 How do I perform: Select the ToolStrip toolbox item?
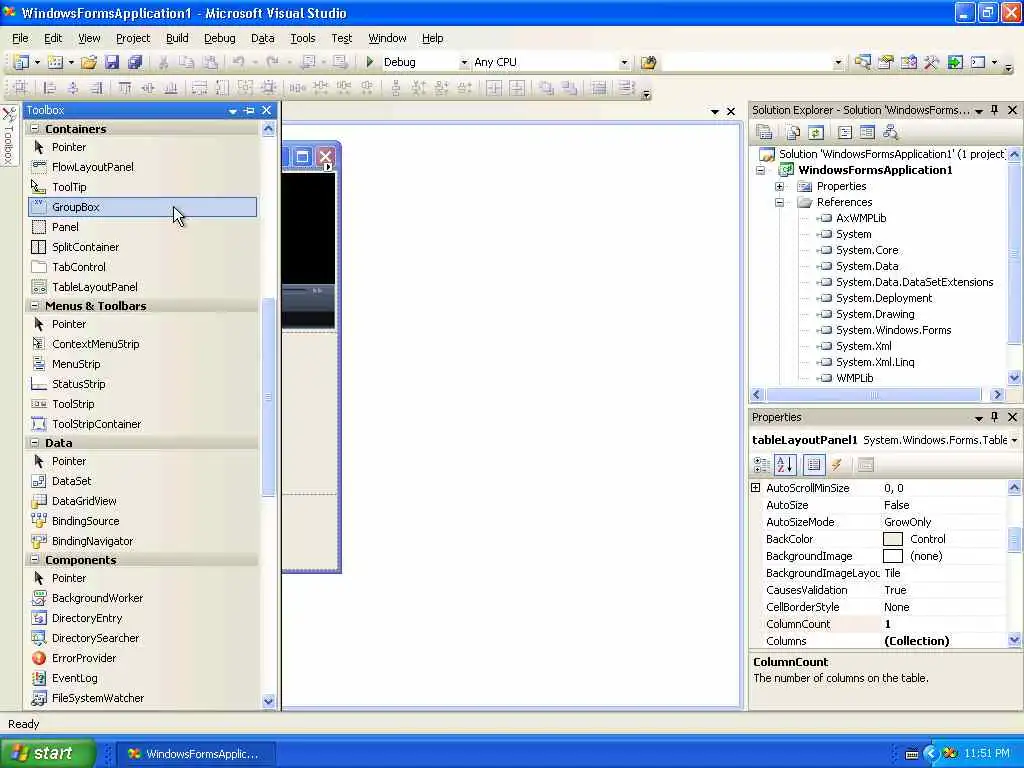(142, 404)
